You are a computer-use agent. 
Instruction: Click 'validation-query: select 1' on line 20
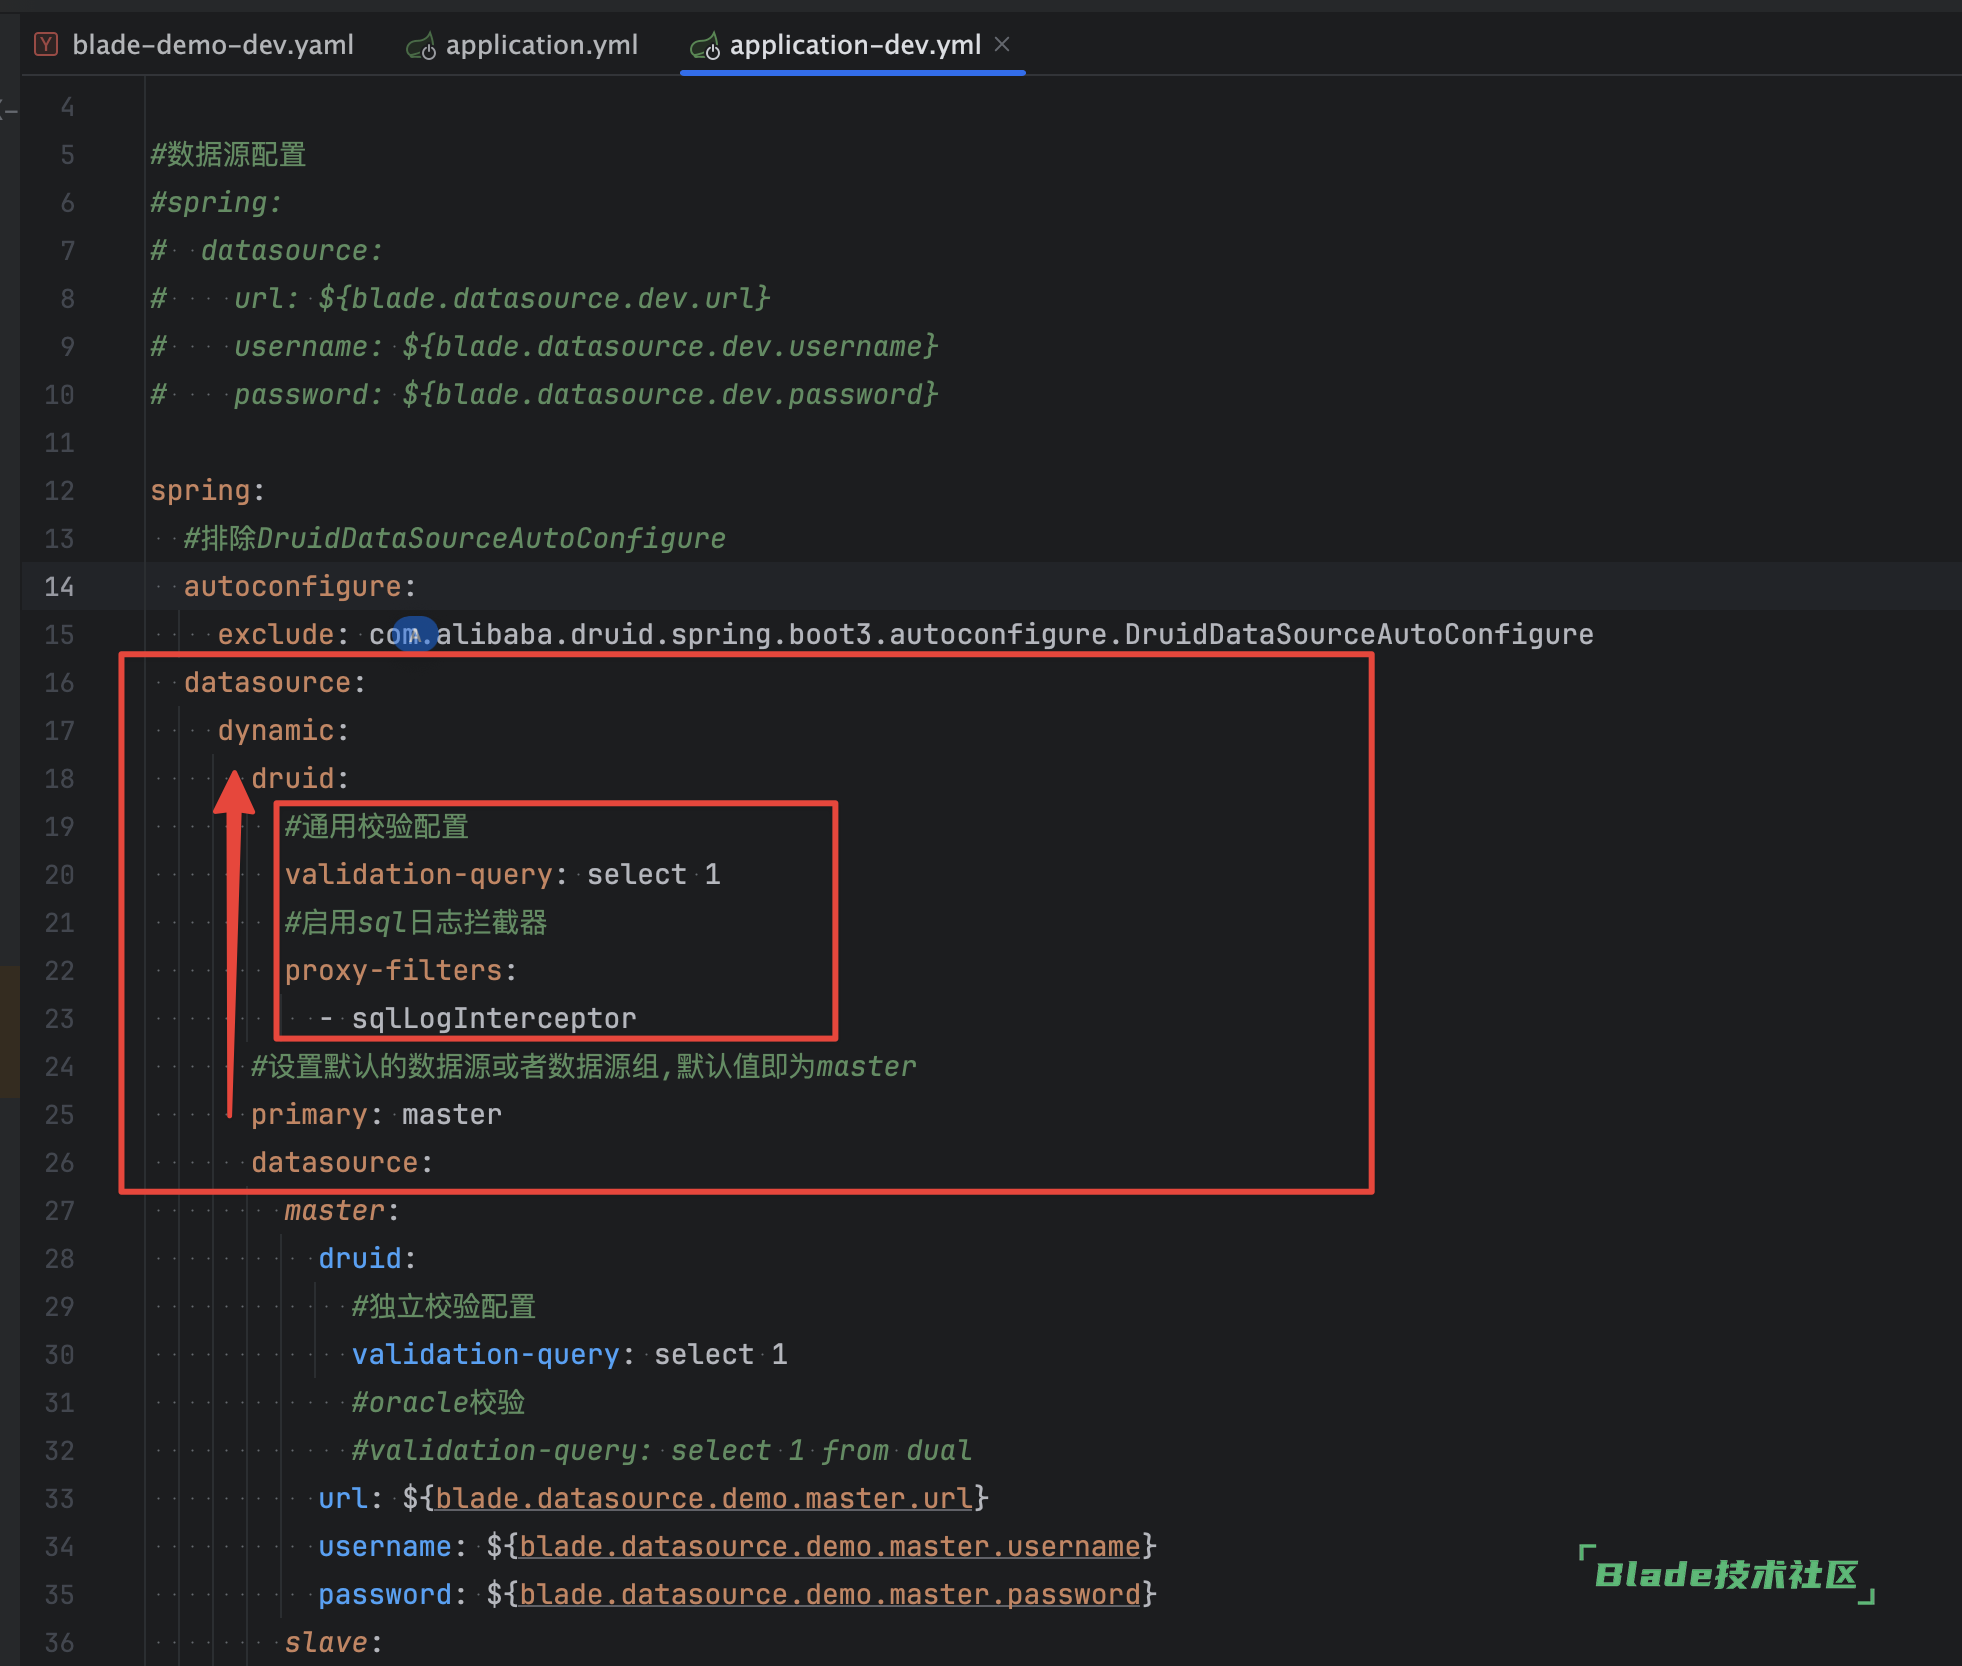(x=503, y=874)
